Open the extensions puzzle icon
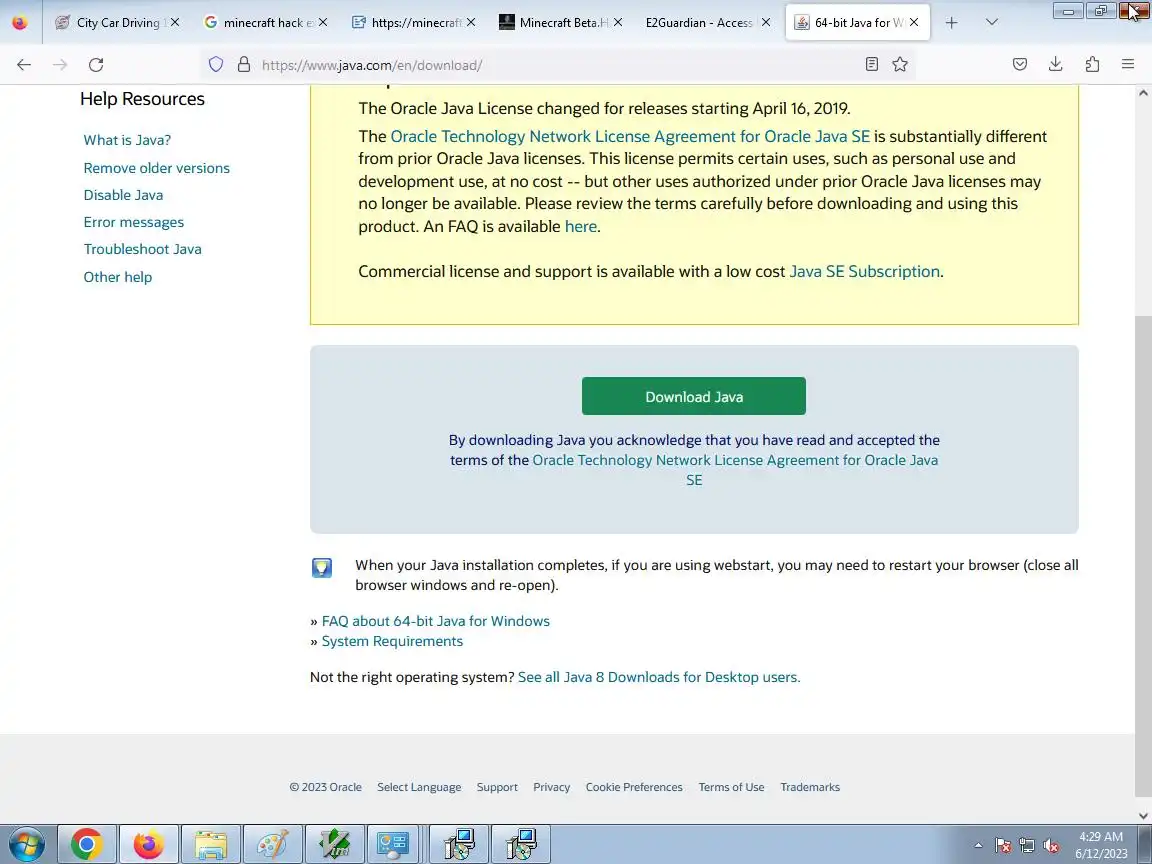 click(1092, 65)
